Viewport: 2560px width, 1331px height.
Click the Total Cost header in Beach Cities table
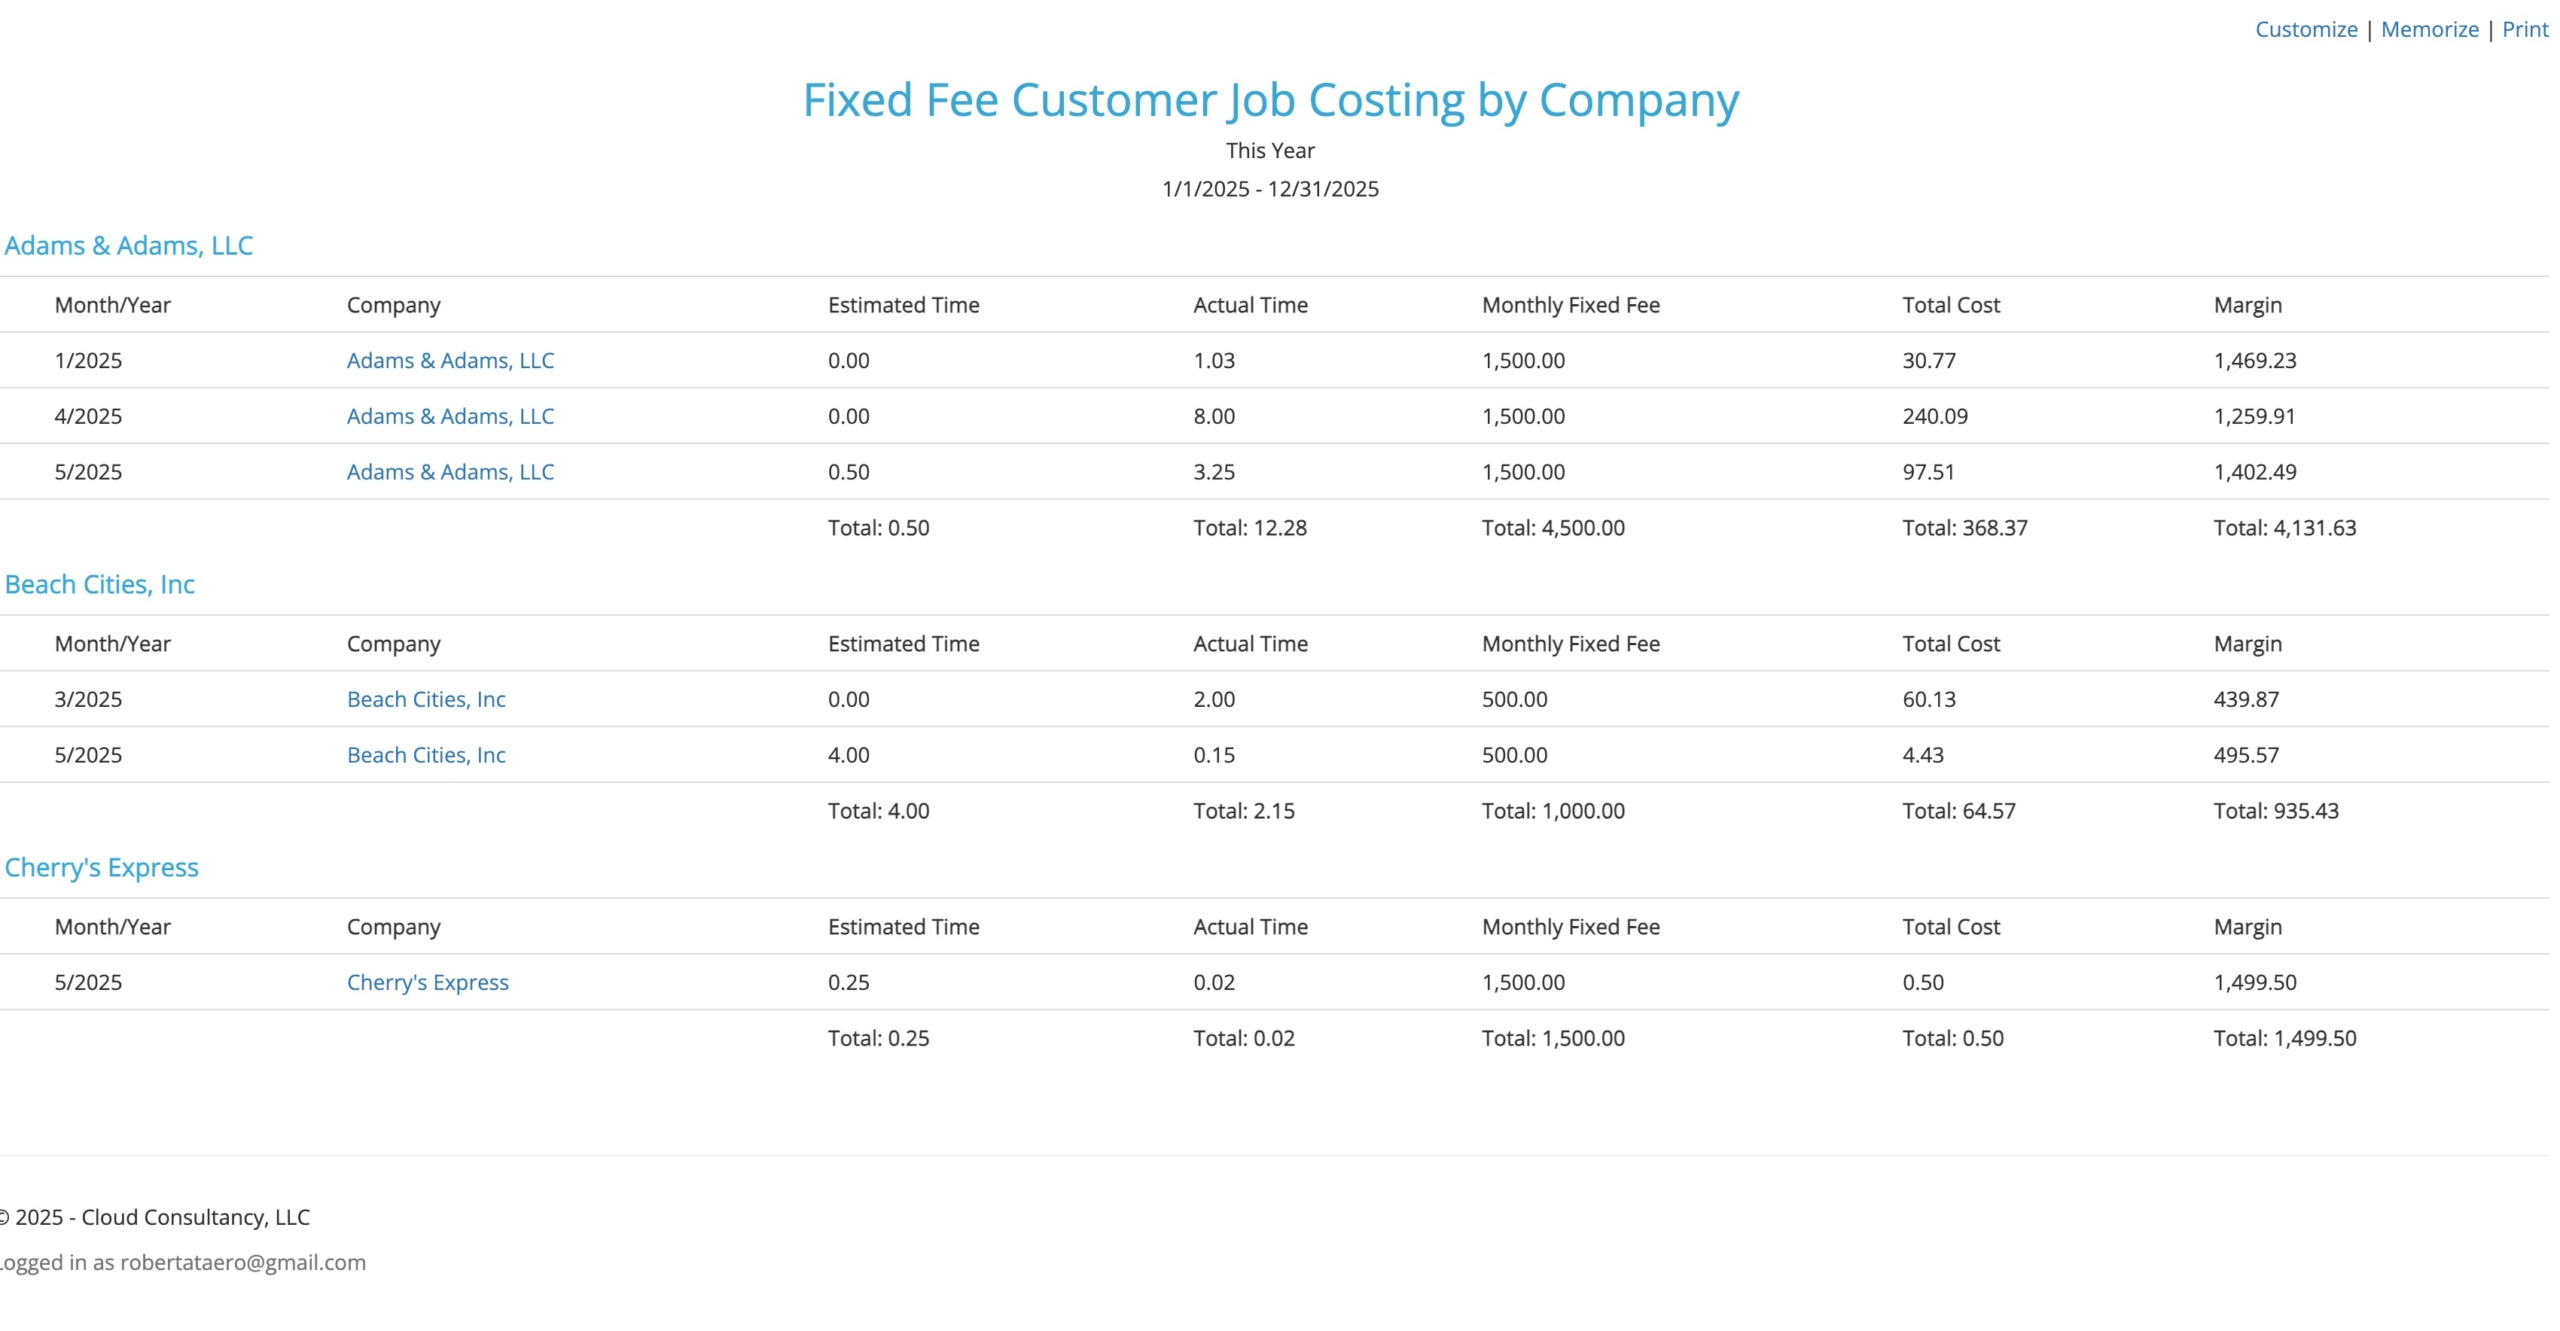coord(1950,644)
